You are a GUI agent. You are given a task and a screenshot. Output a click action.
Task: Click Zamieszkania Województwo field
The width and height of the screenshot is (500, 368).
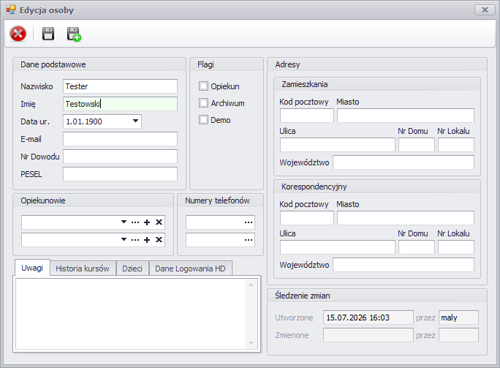click(403, 162)
